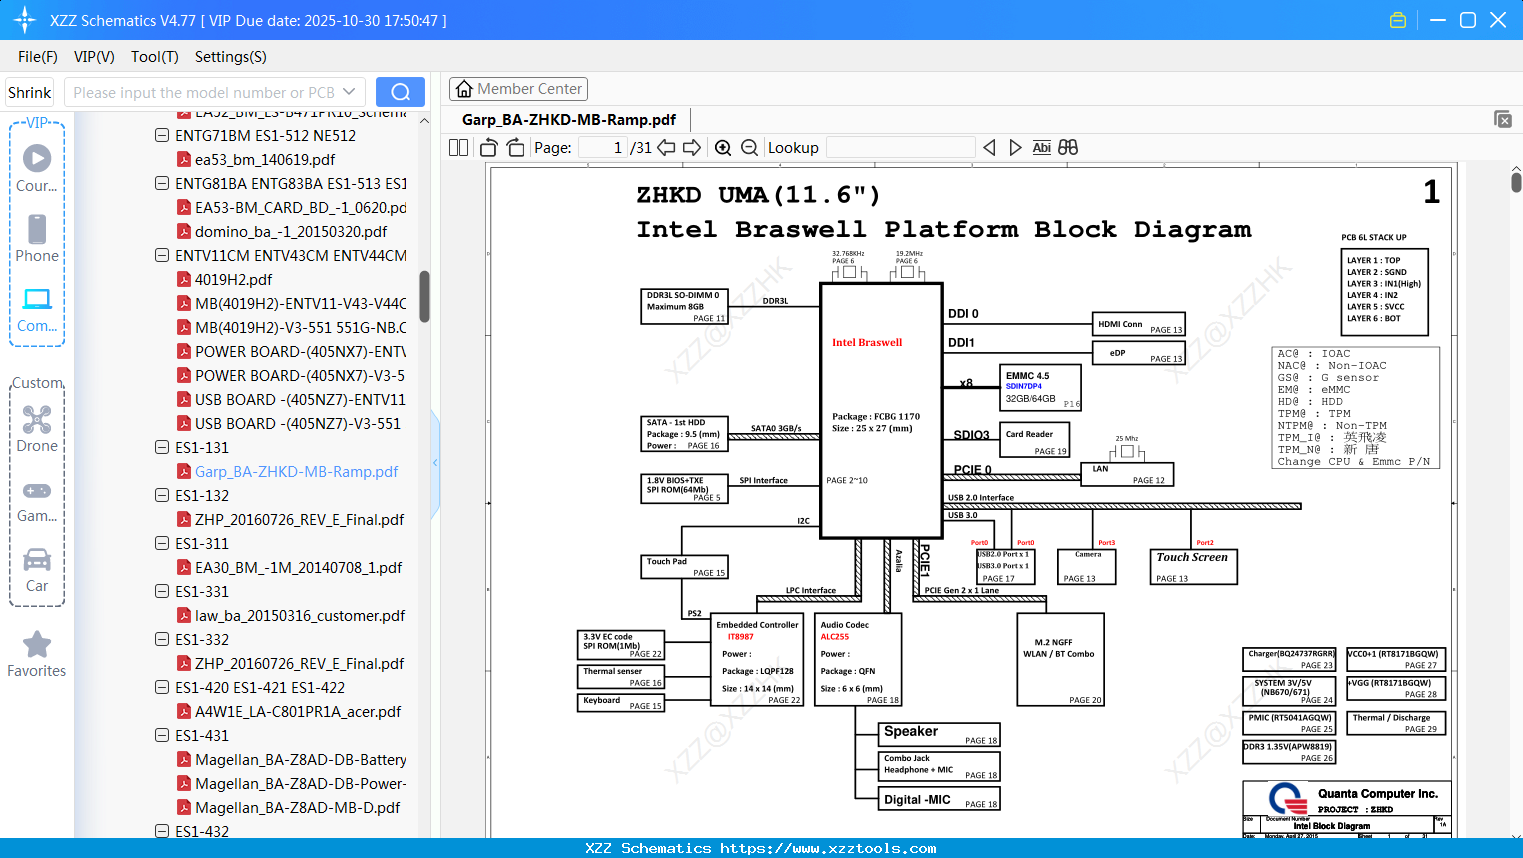
Task: Go to the previous PDF page arrow
Action: pos(666,148)
